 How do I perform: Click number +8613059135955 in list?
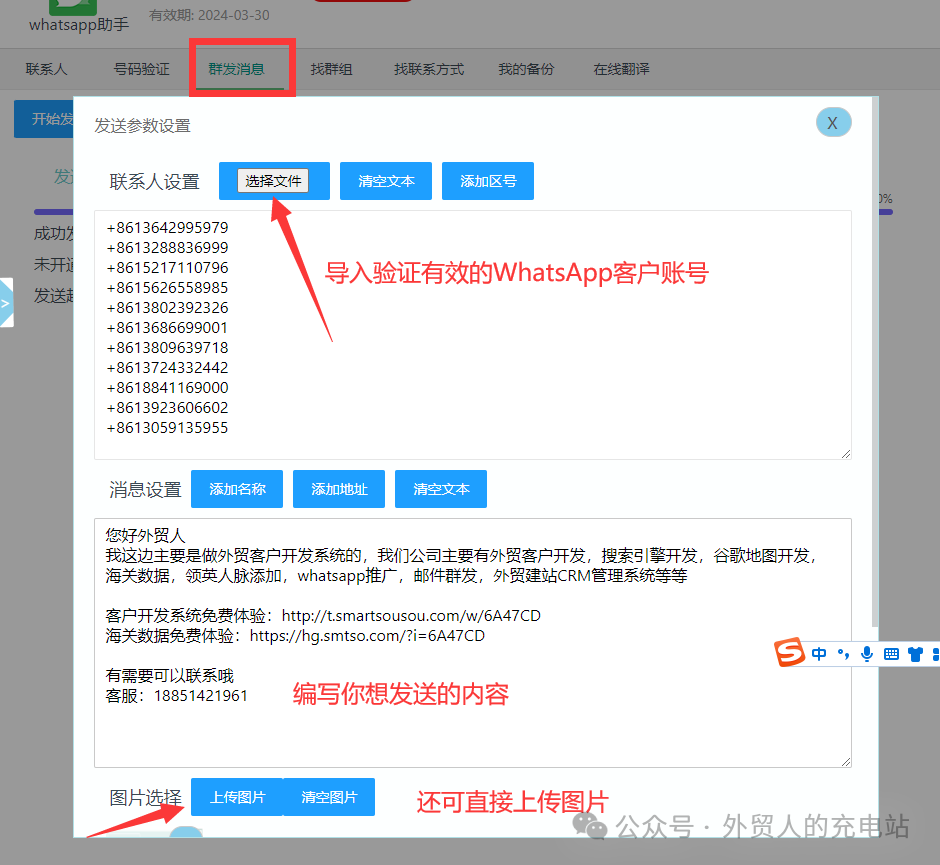click(x=167, y=428)
